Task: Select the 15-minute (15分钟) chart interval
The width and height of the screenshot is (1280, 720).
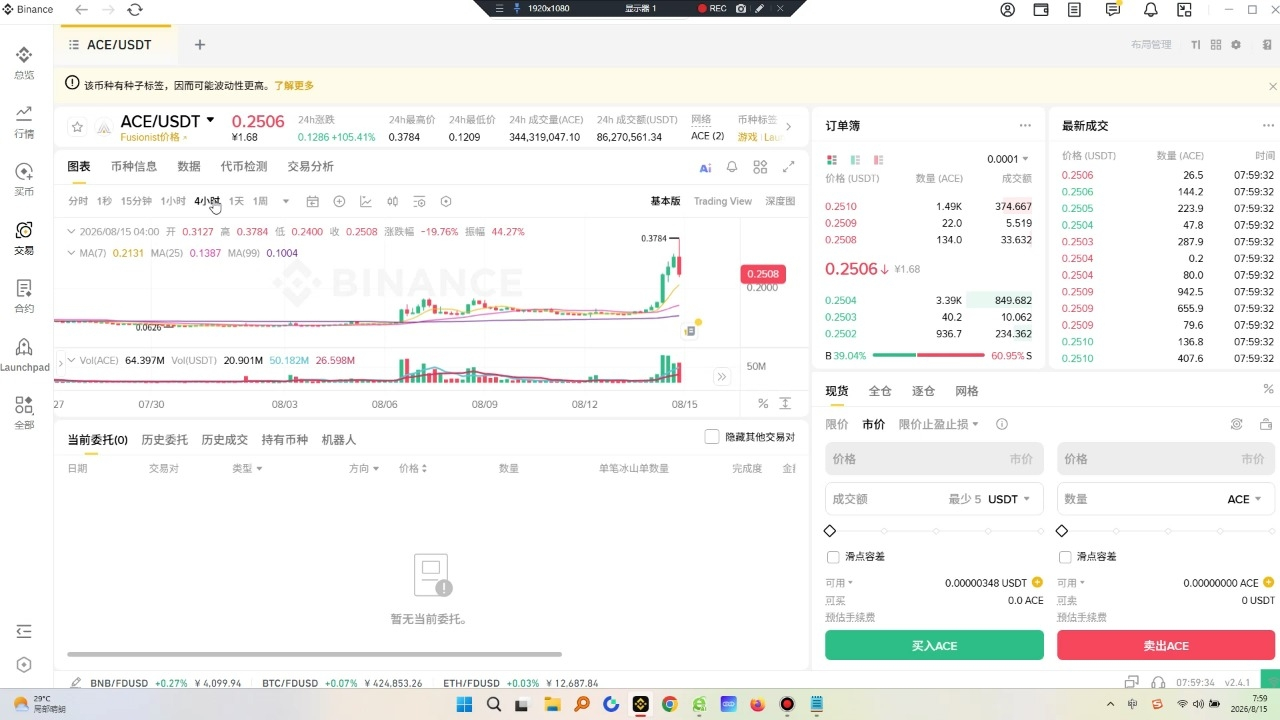Action: (x=136, y=201)
